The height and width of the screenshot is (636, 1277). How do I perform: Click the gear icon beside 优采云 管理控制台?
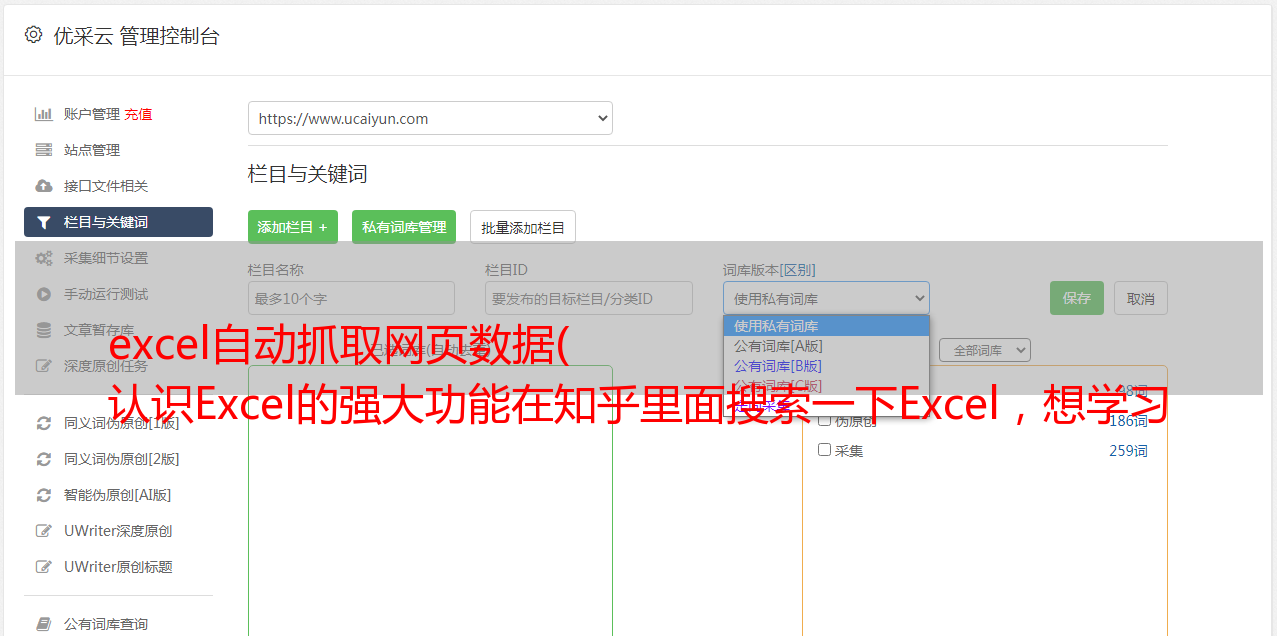pyautogui.click(x=33, y=35)
